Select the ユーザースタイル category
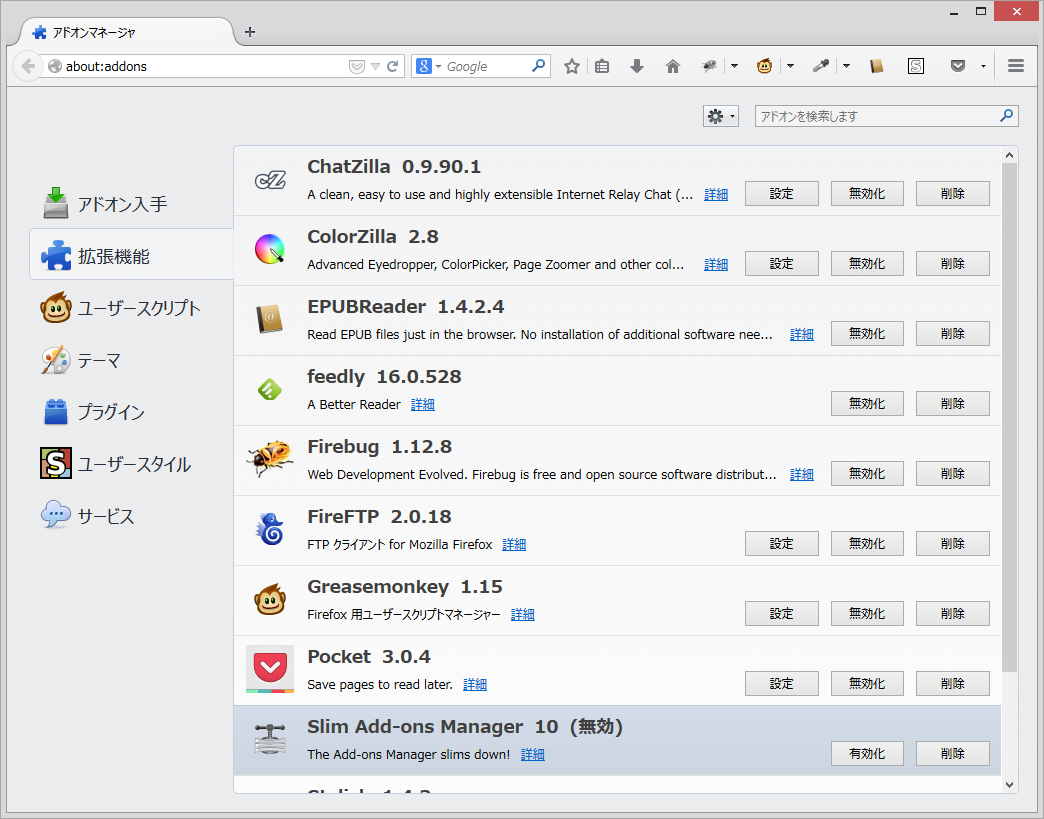1044x819 pixels. [132, 464]
